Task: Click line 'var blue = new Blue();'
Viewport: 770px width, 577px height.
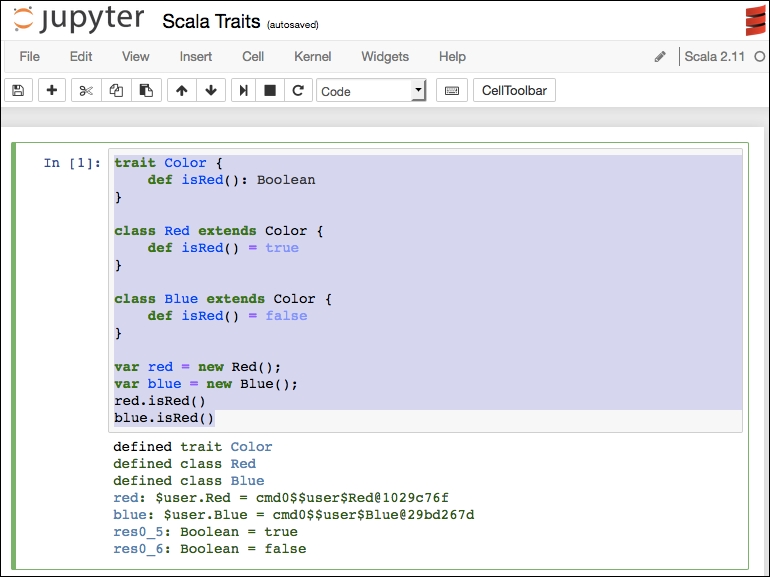Action: (206, 384)
